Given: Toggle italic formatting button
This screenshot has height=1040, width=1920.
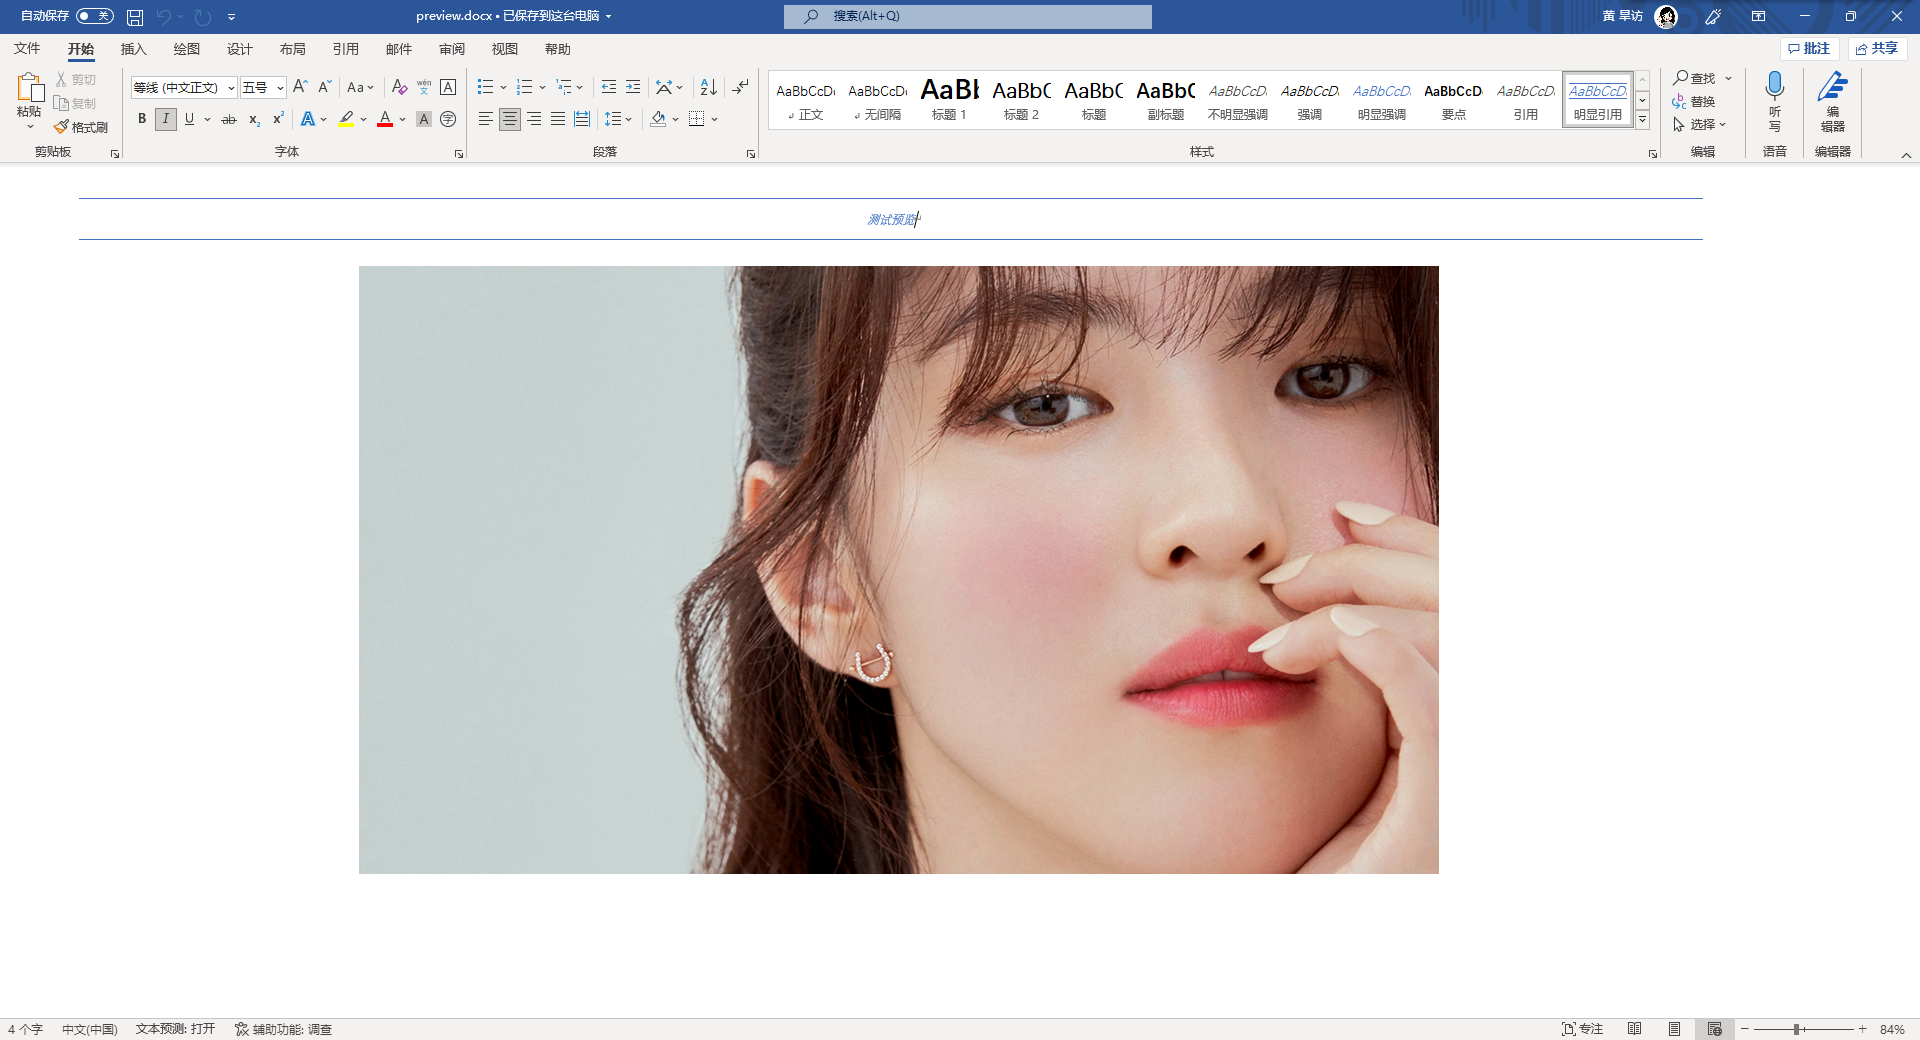Looking at the screenshot, I should point(166,119).
